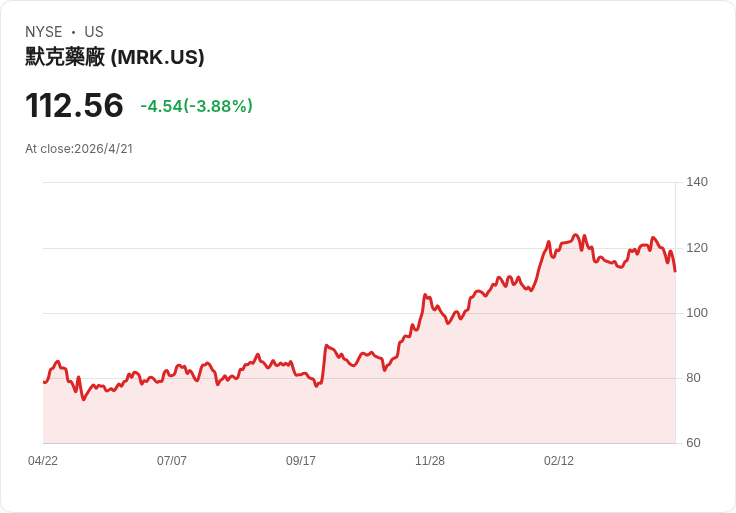Click the 11/28 date on x-axis
This screenshot has height=513, width=736.
coord(430,461)
